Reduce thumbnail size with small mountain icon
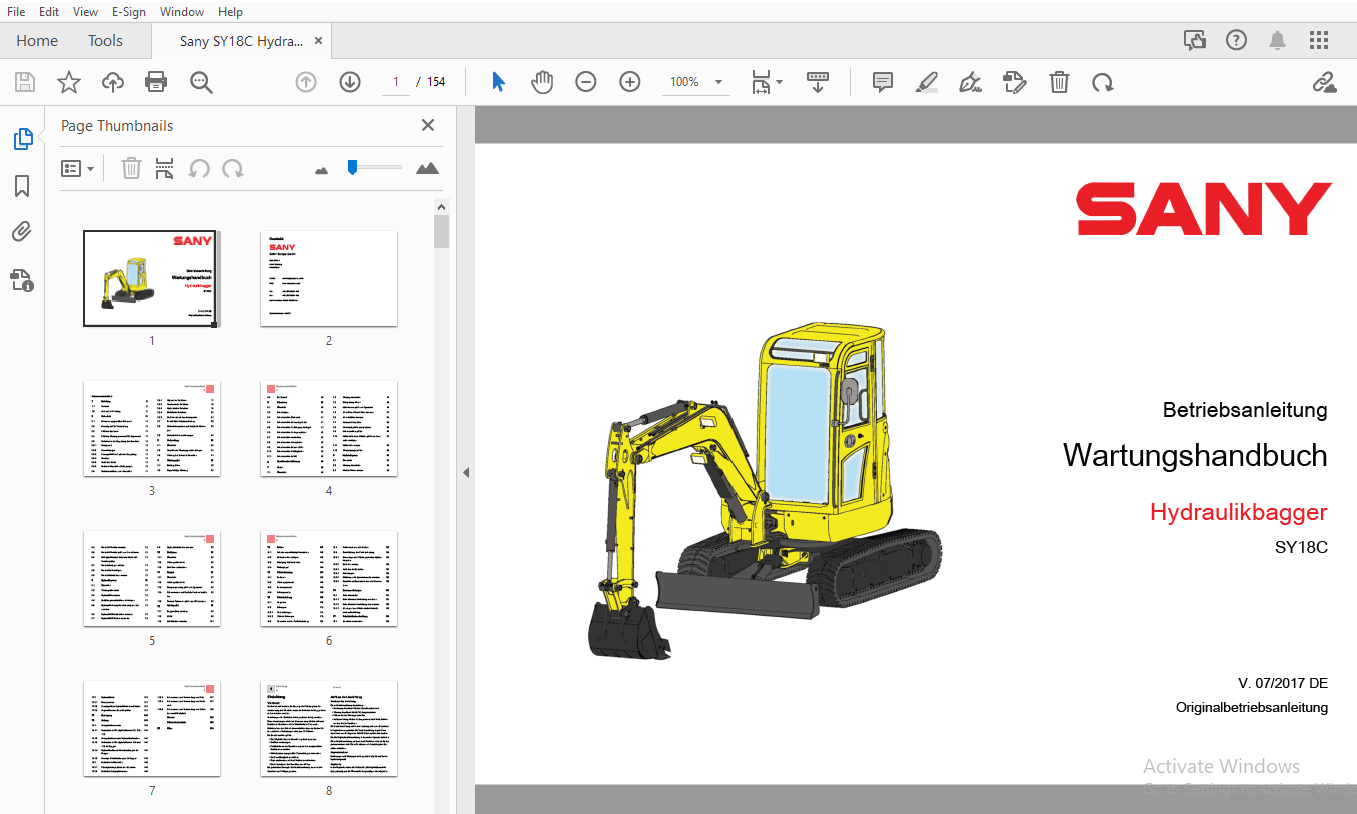The width and height of the screenshot is (1357, 814). point(321,170)
